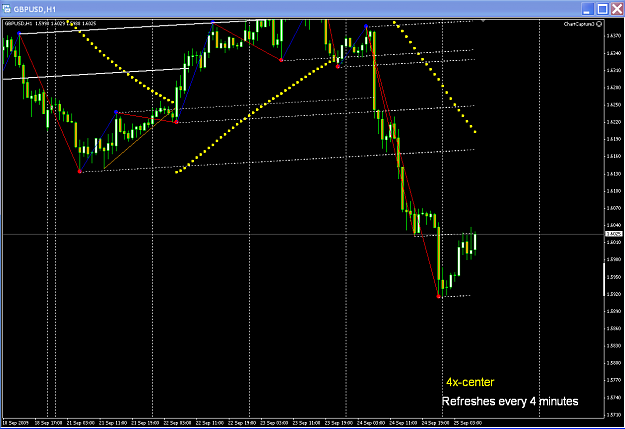Click the ChartCapture3 expert label
Screen dimensions: 625x429
pyautogui.click(x=579, y=24)
